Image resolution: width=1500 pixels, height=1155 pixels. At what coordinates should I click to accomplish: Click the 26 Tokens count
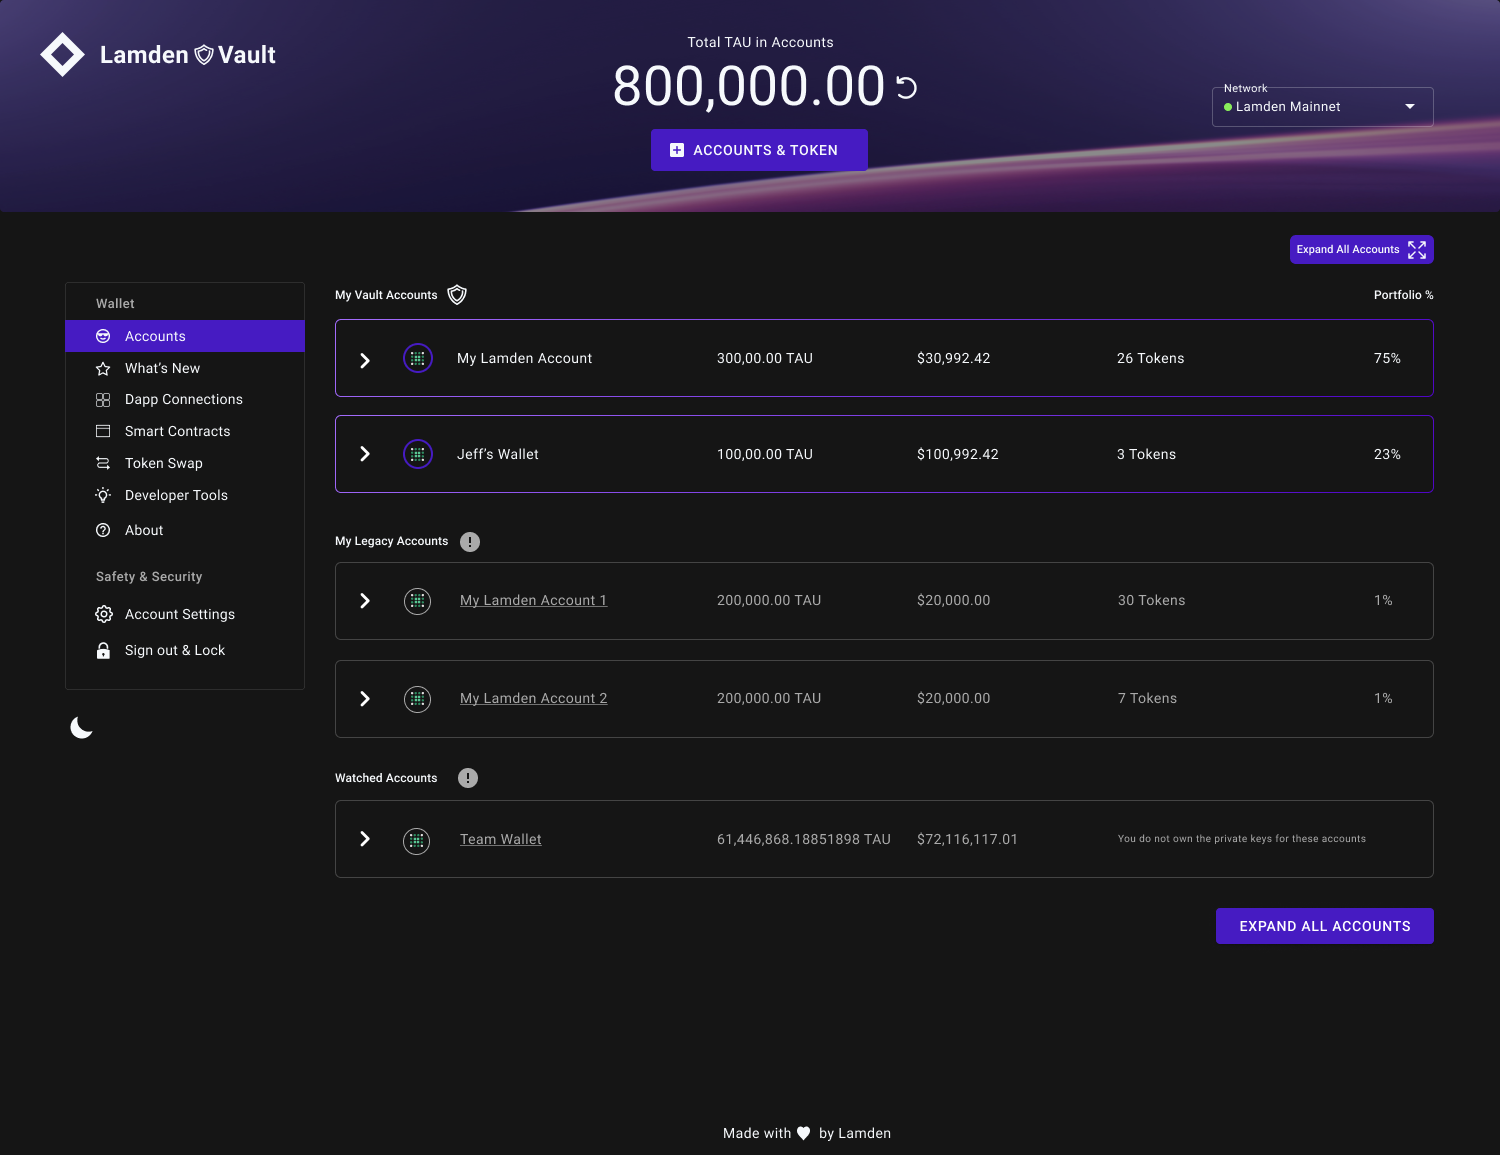coord(1150,358)
